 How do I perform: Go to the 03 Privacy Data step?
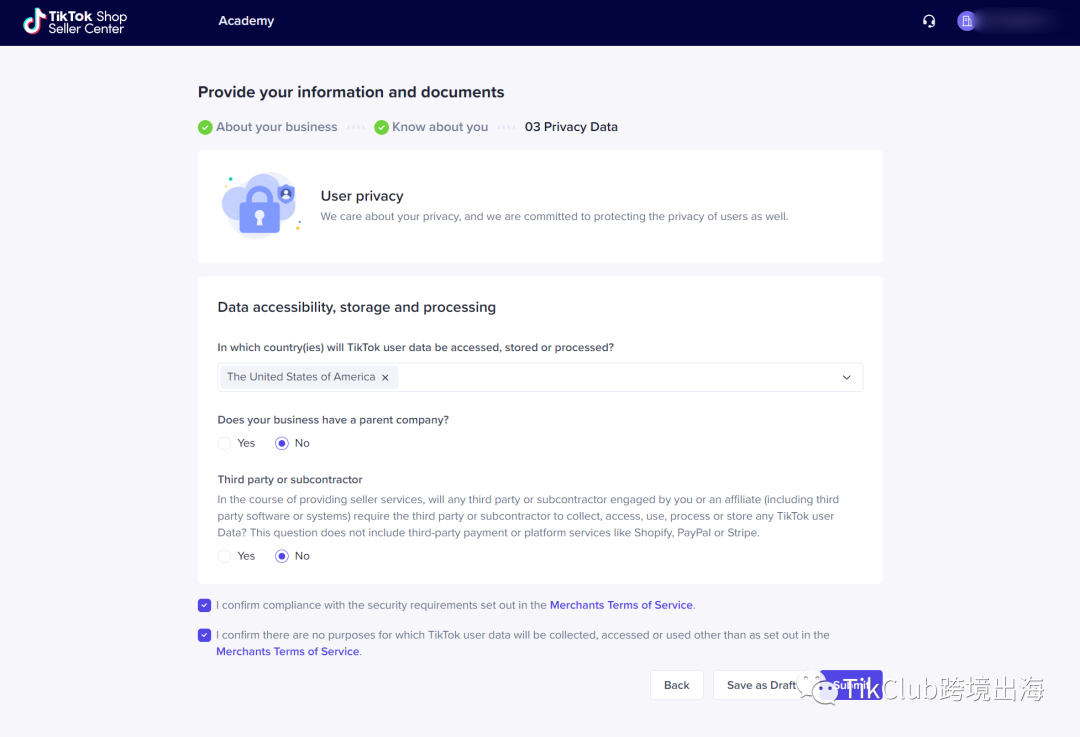coord(571,127)
